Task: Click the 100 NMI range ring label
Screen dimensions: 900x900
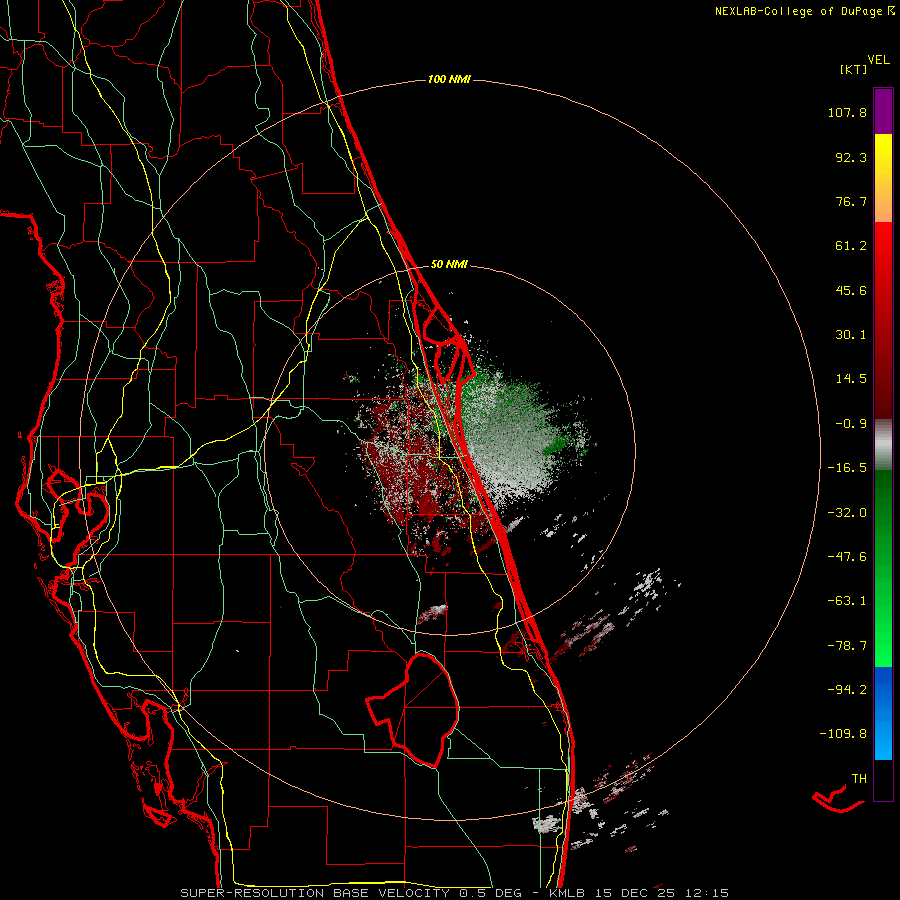Action: (449, 79)
